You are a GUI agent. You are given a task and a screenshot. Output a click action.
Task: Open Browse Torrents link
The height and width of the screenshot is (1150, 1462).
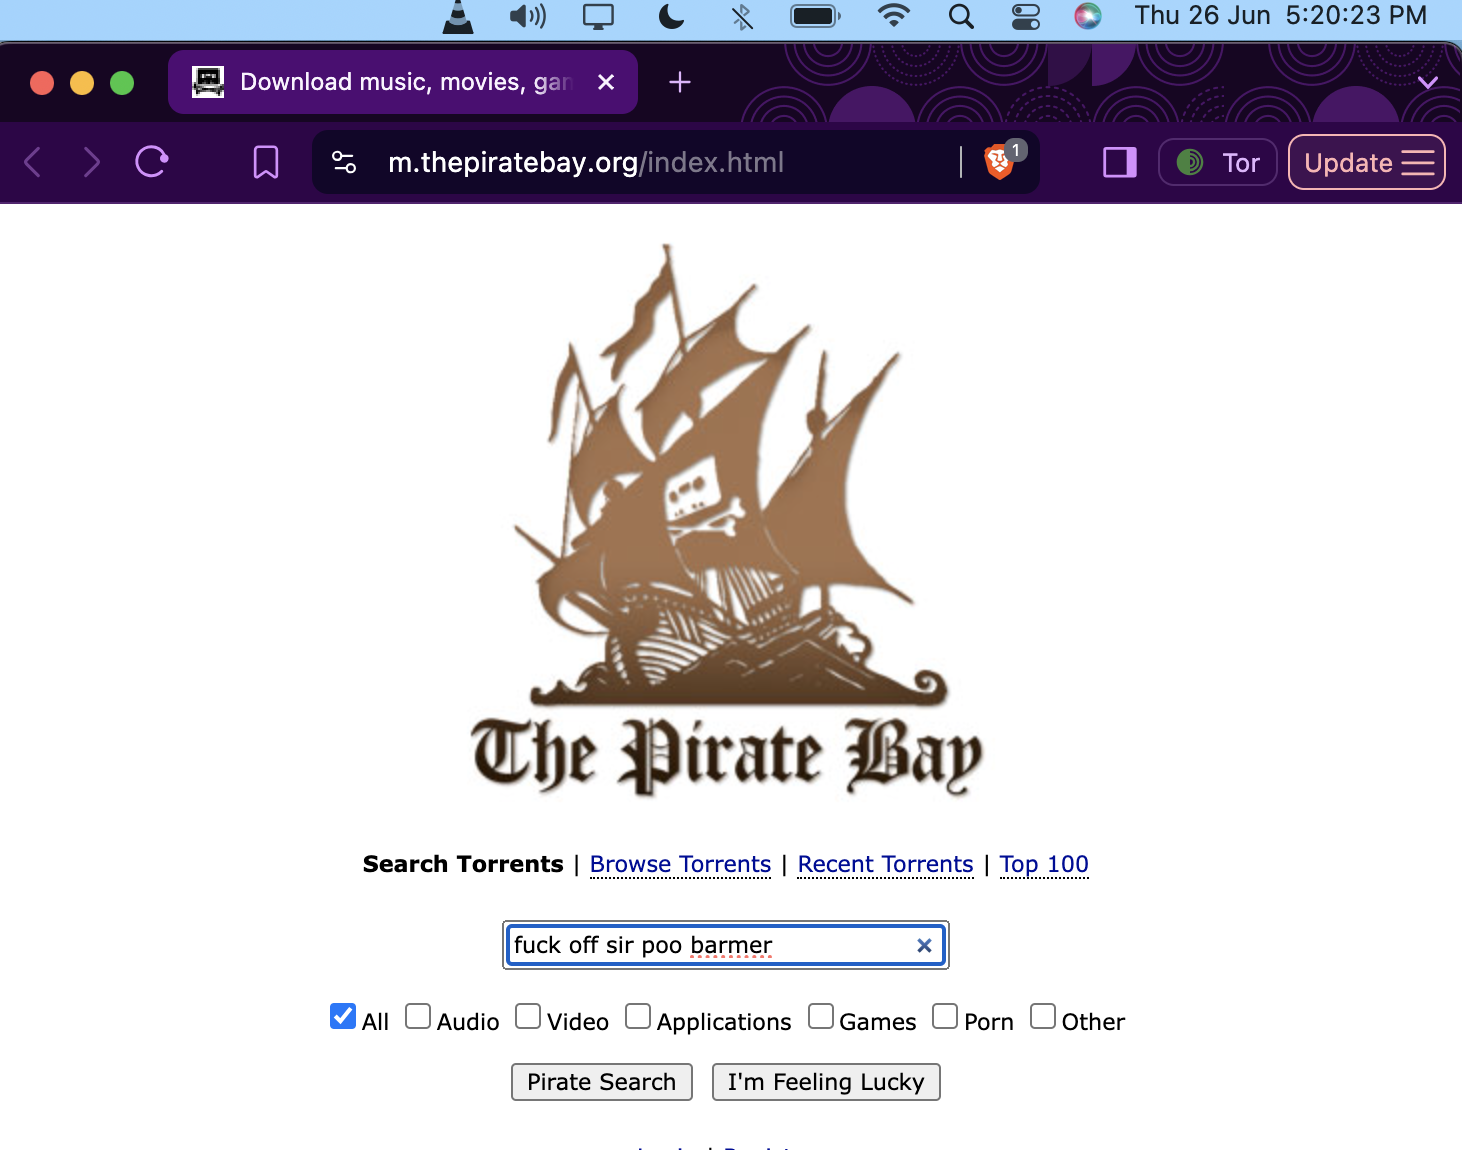point(680,864)
